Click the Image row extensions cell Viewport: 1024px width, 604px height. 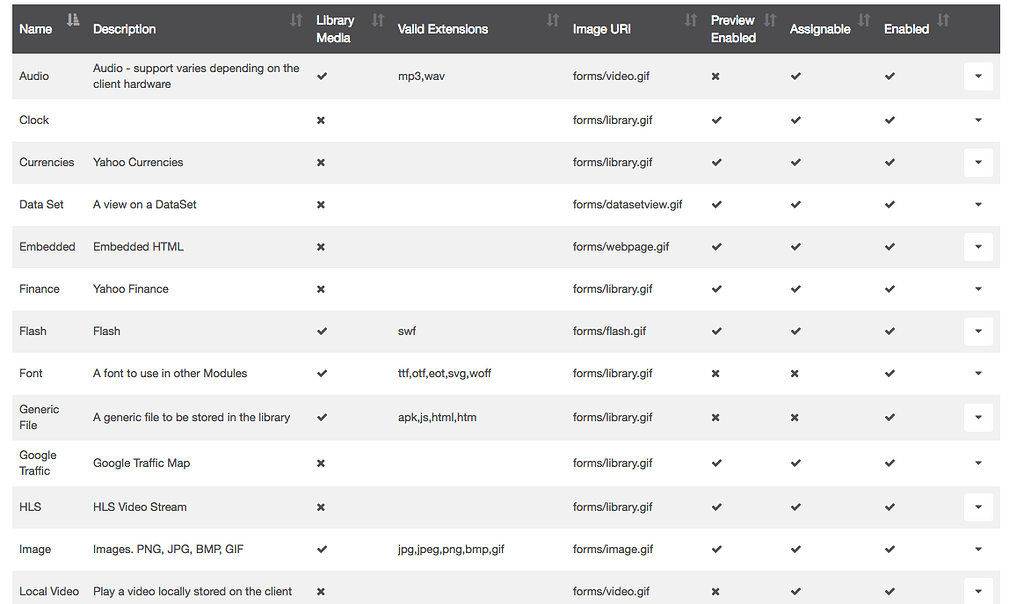coord(451,549)
